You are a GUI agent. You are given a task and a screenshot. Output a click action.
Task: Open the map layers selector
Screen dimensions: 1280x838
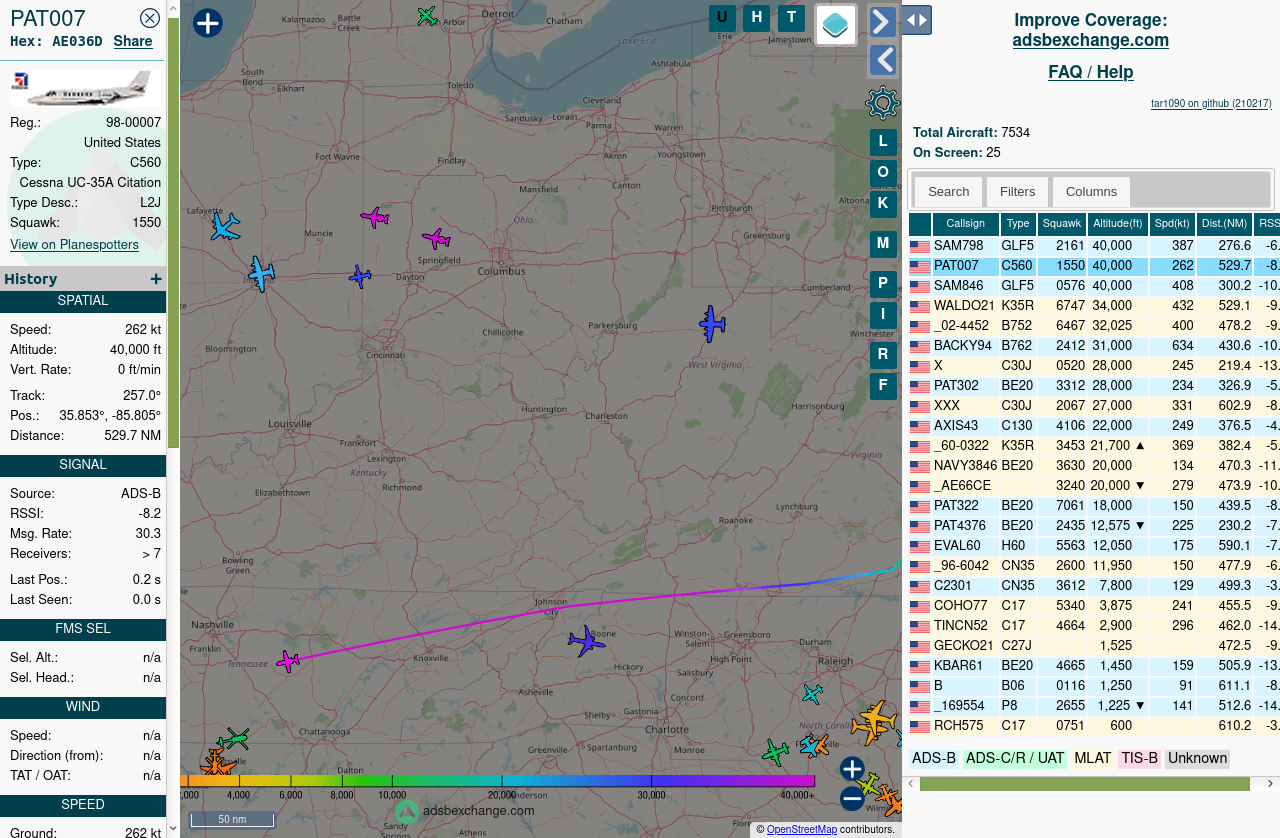(836, 25)
